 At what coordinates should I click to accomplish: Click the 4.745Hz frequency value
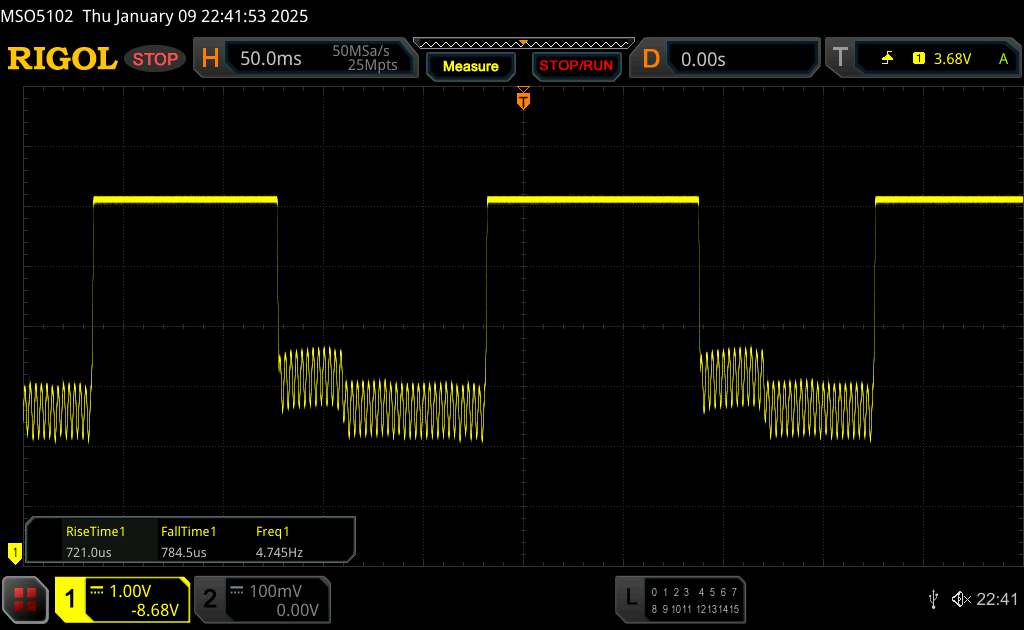(x=279, y=552)
